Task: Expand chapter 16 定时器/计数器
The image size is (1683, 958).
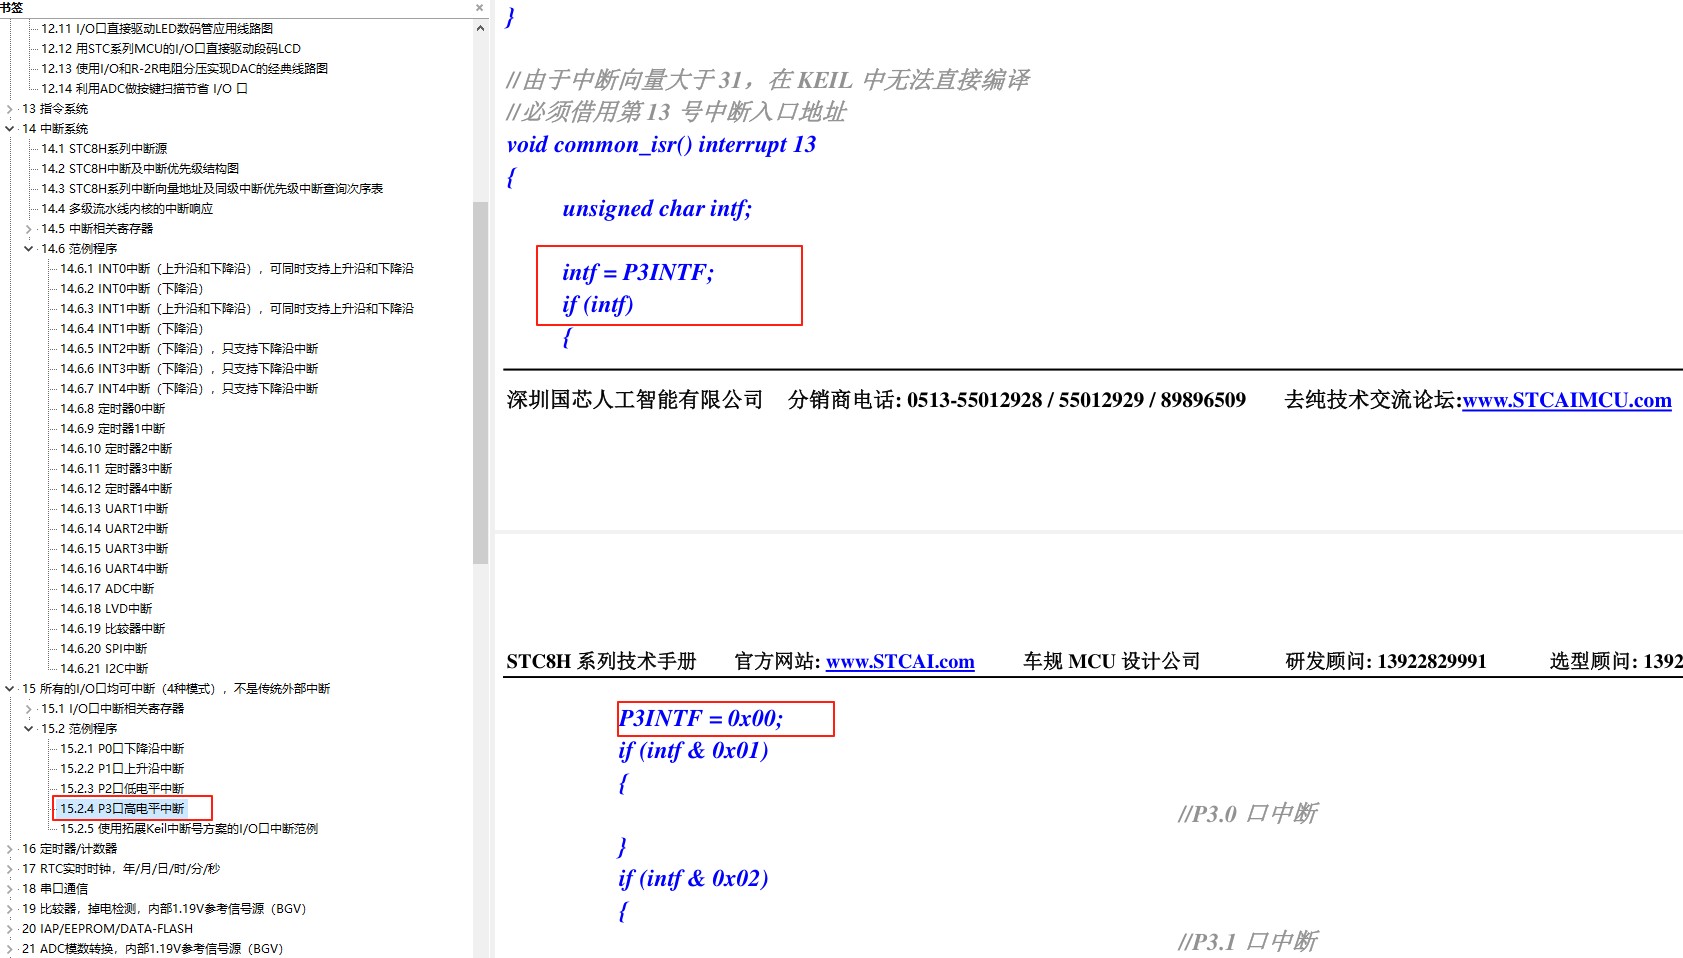Action: click(10, 849)
